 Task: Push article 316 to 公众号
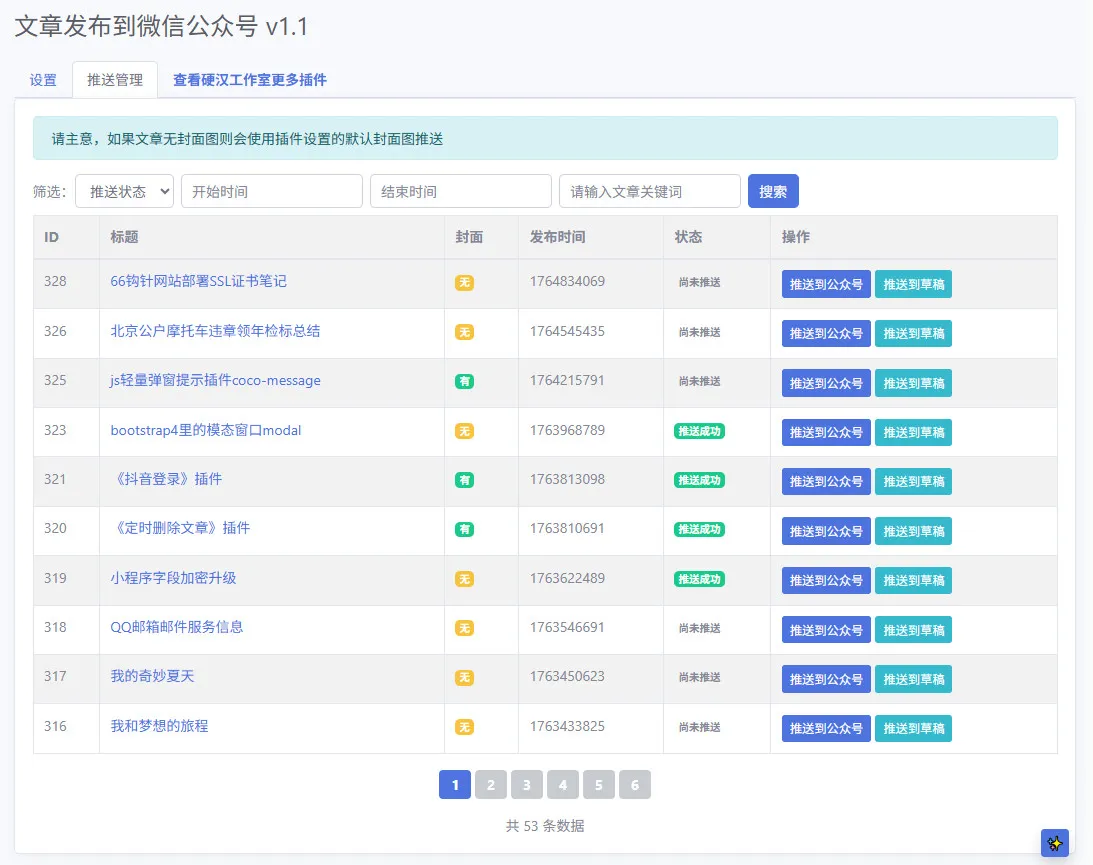click(x=826, y=728)
